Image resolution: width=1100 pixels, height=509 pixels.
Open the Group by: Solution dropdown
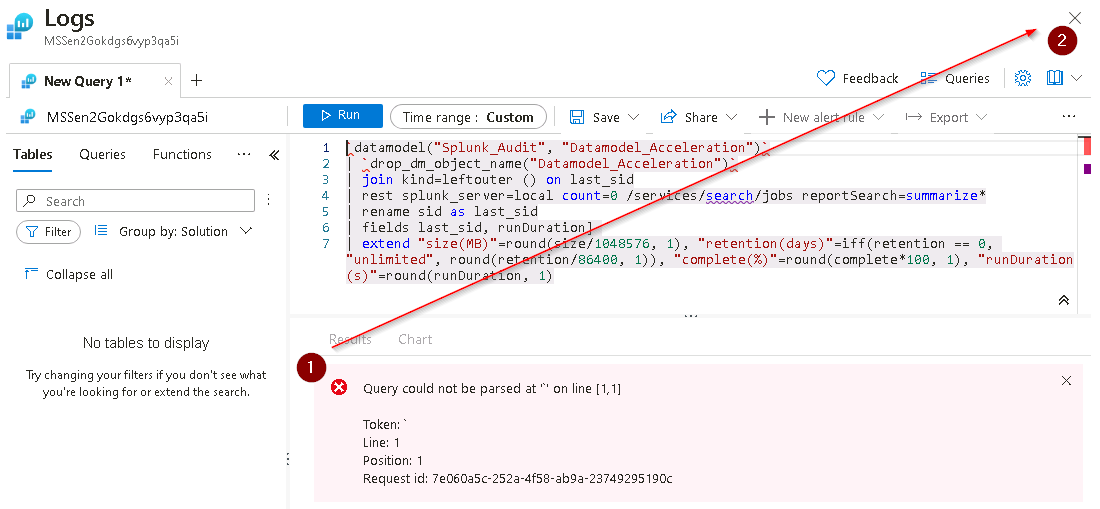tap(185, 231)
